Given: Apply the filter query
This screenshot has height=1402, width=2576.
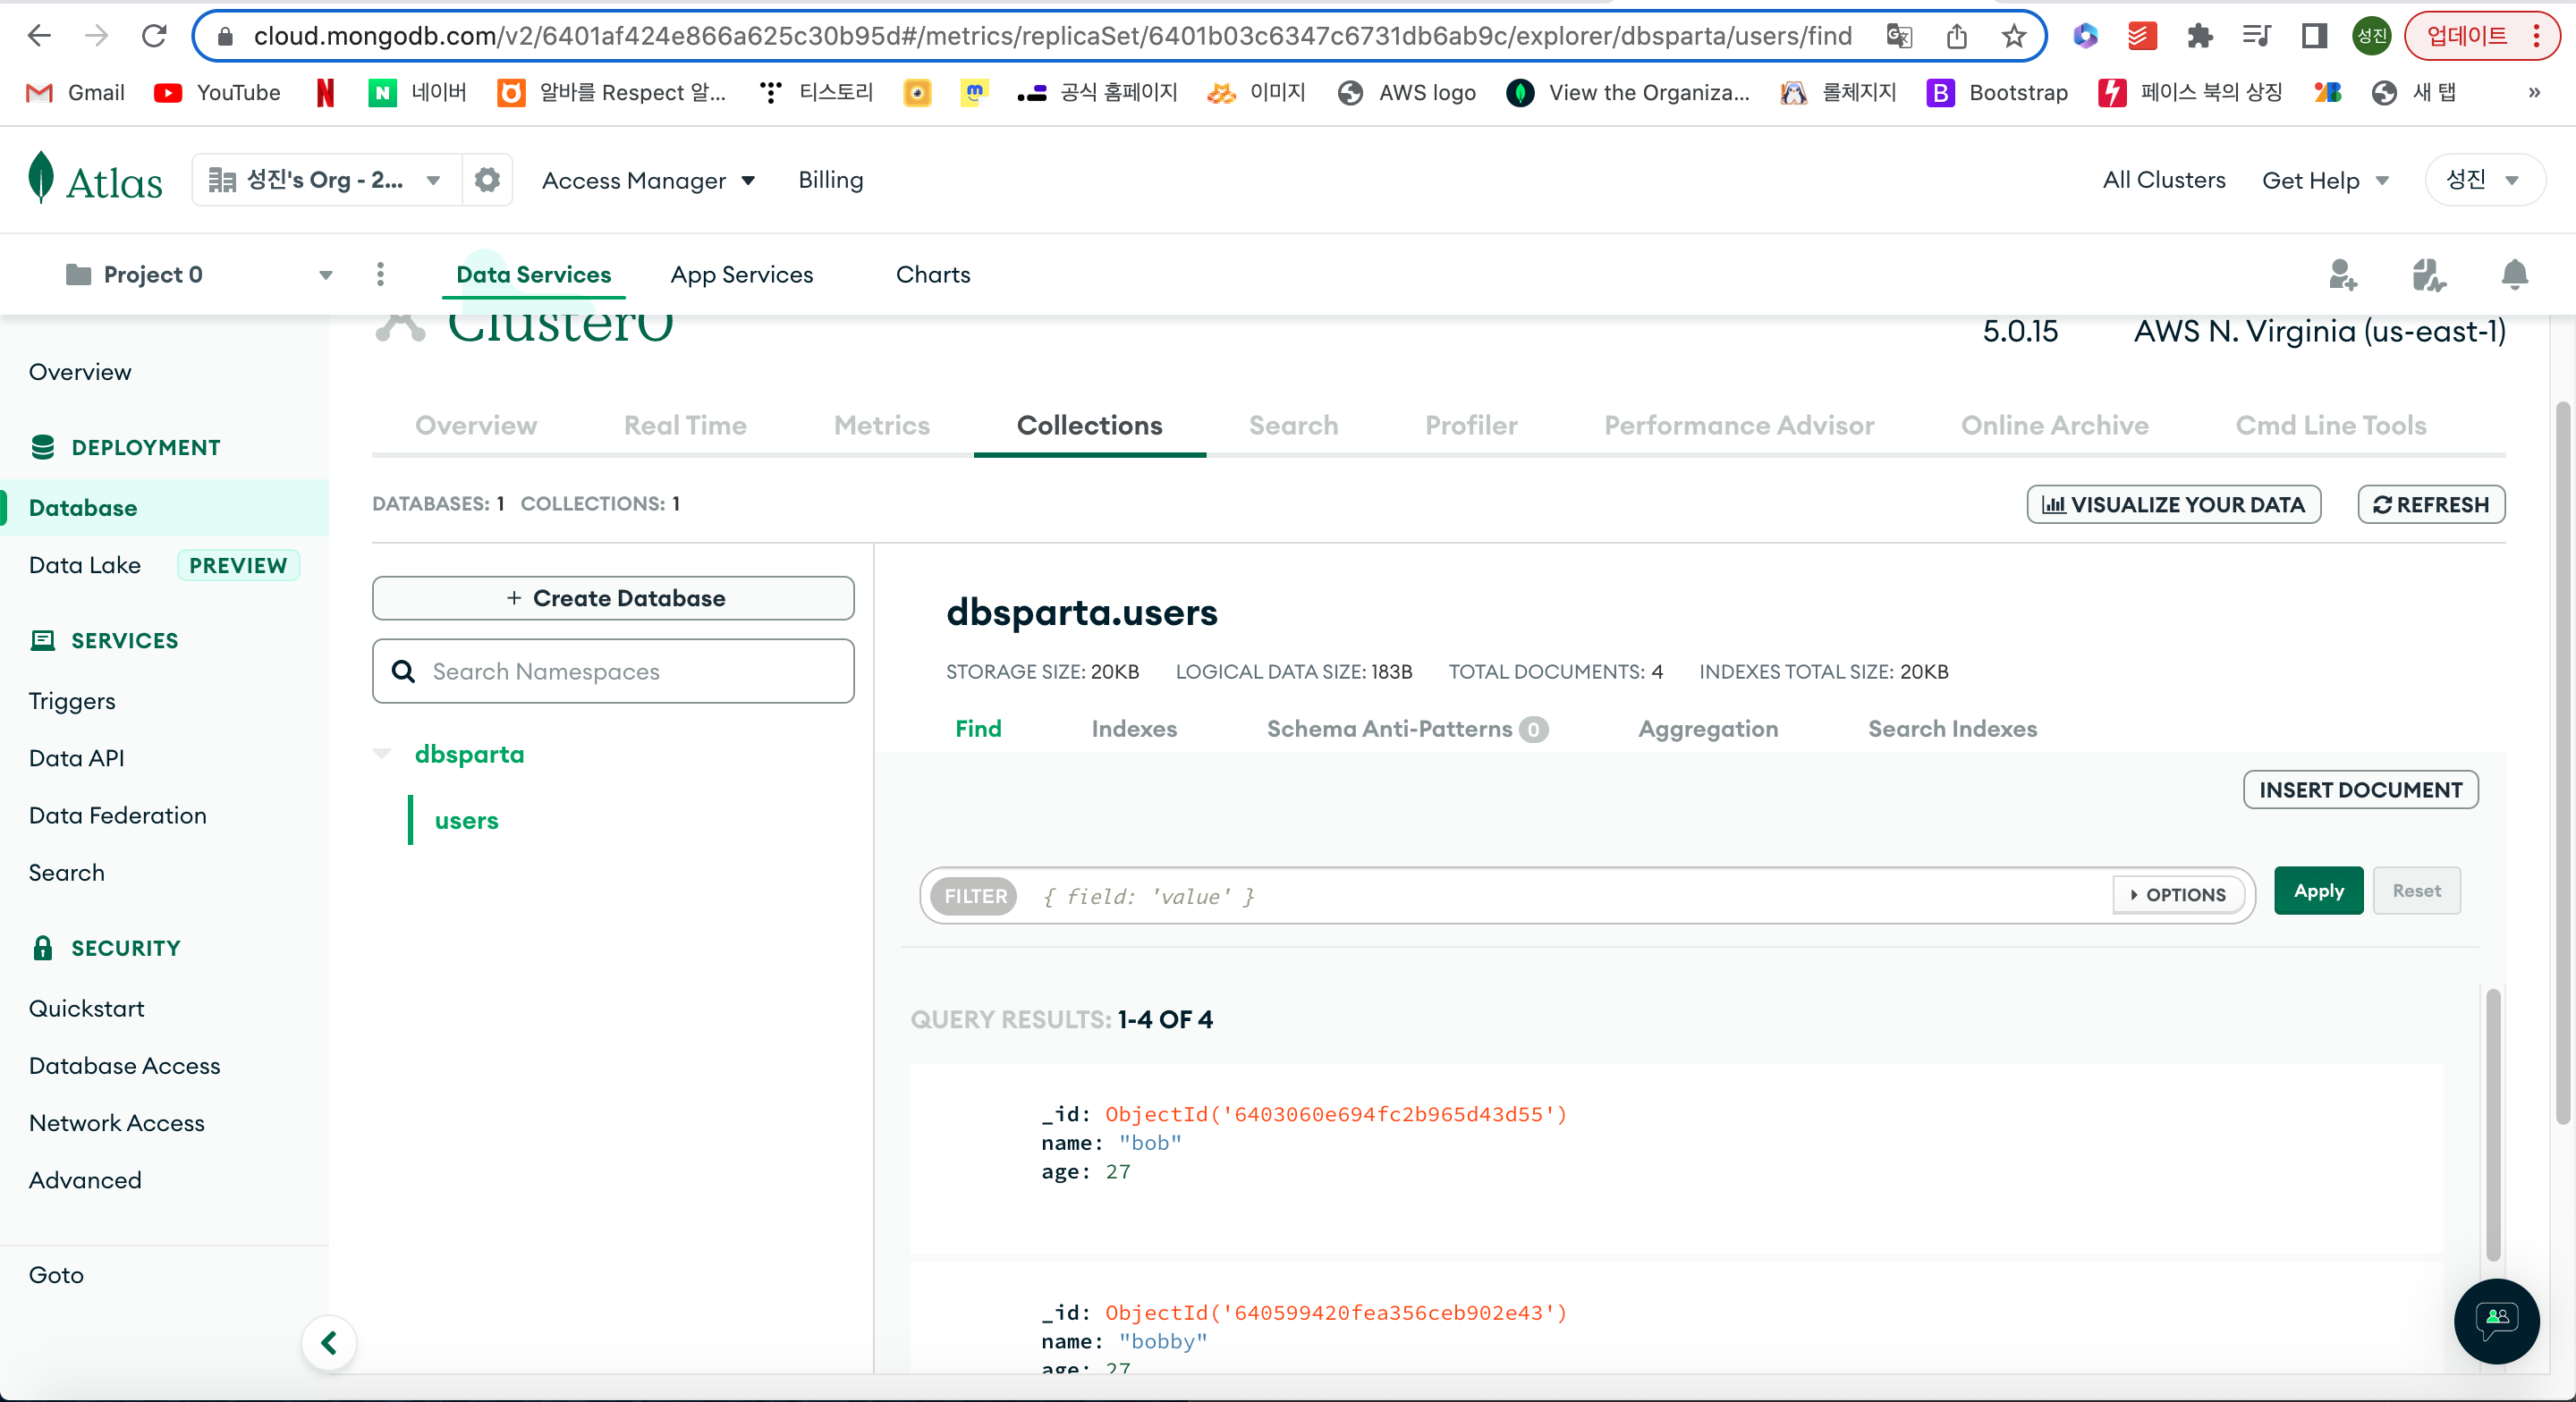Looking at the screenshot, I should (2318, 890).
